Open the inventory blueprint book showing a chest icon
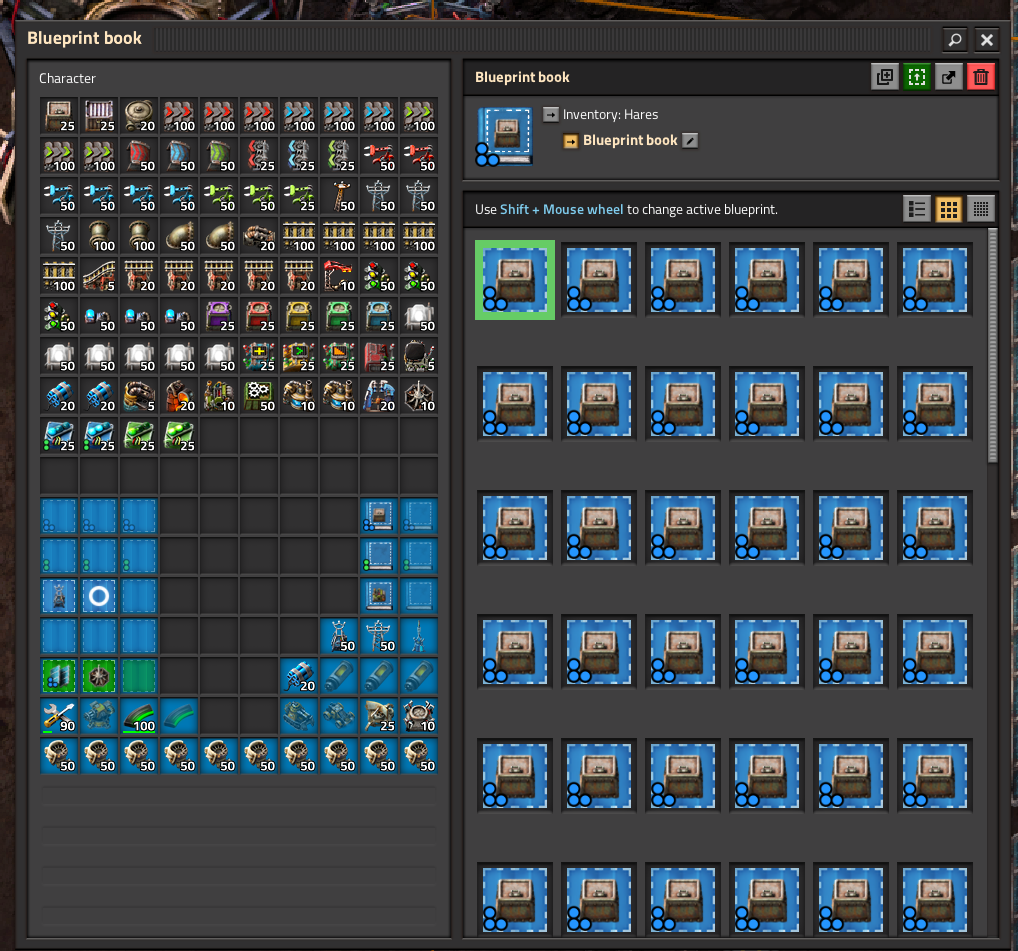Screen dimensions: 1018x951 pyautogui.click(x=379, y=517)
